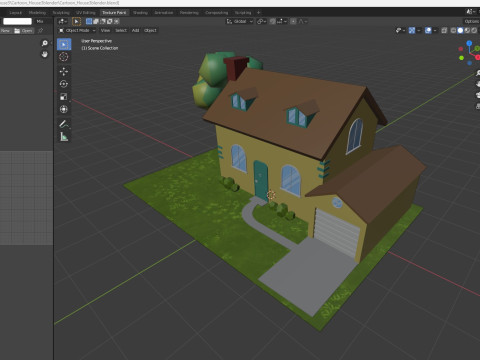
Task: Switch to the Sculpting workspace tab
Action: [x=61, y=13]
